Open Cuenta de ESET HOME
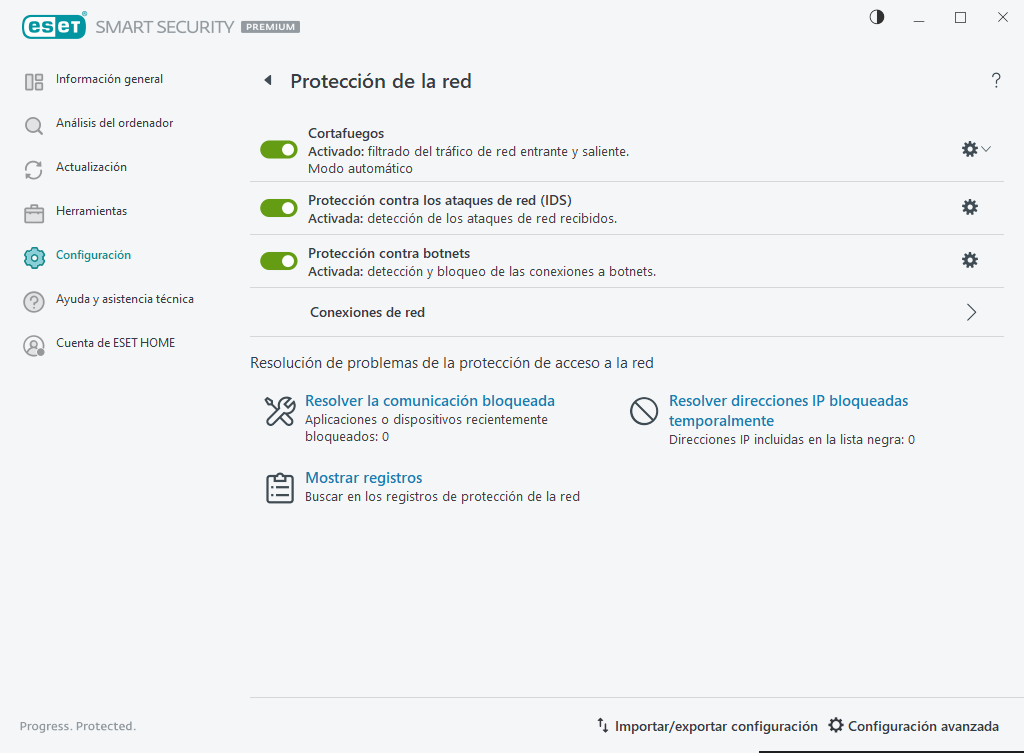The width and height of the screenshot is (1024, 753). (x=115, y=343)
